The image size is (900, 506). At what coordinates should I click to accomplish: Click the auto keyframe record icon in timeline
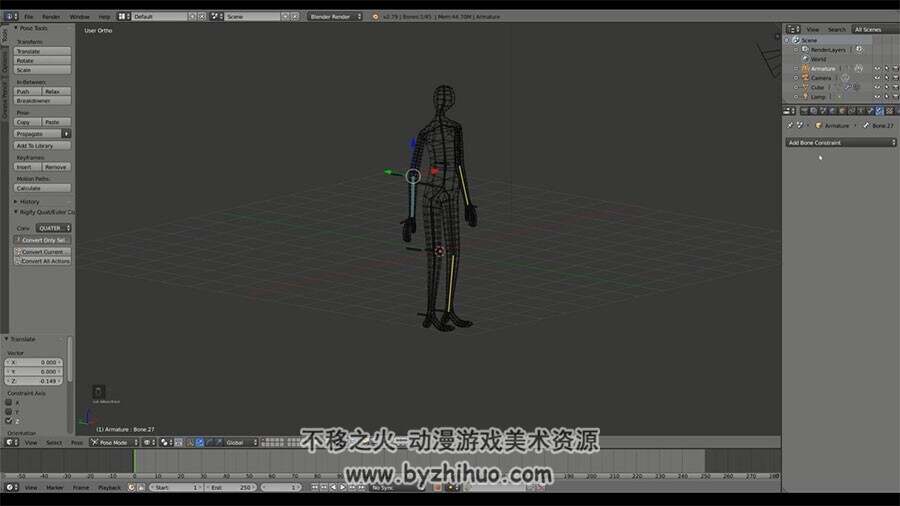[x=437, y=487]
